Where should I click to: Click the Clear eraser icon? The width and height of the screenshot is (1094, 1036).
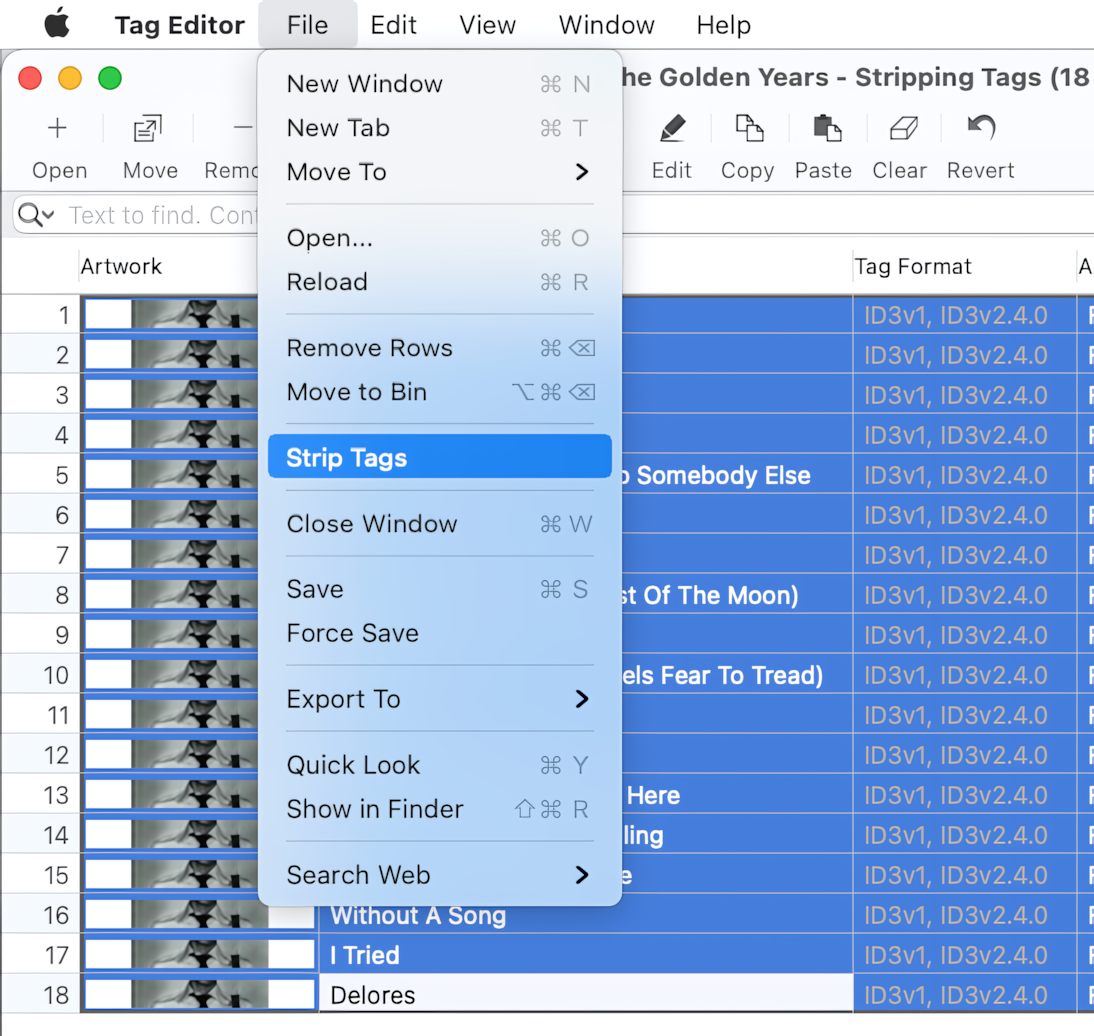click(x=904, y=128)
